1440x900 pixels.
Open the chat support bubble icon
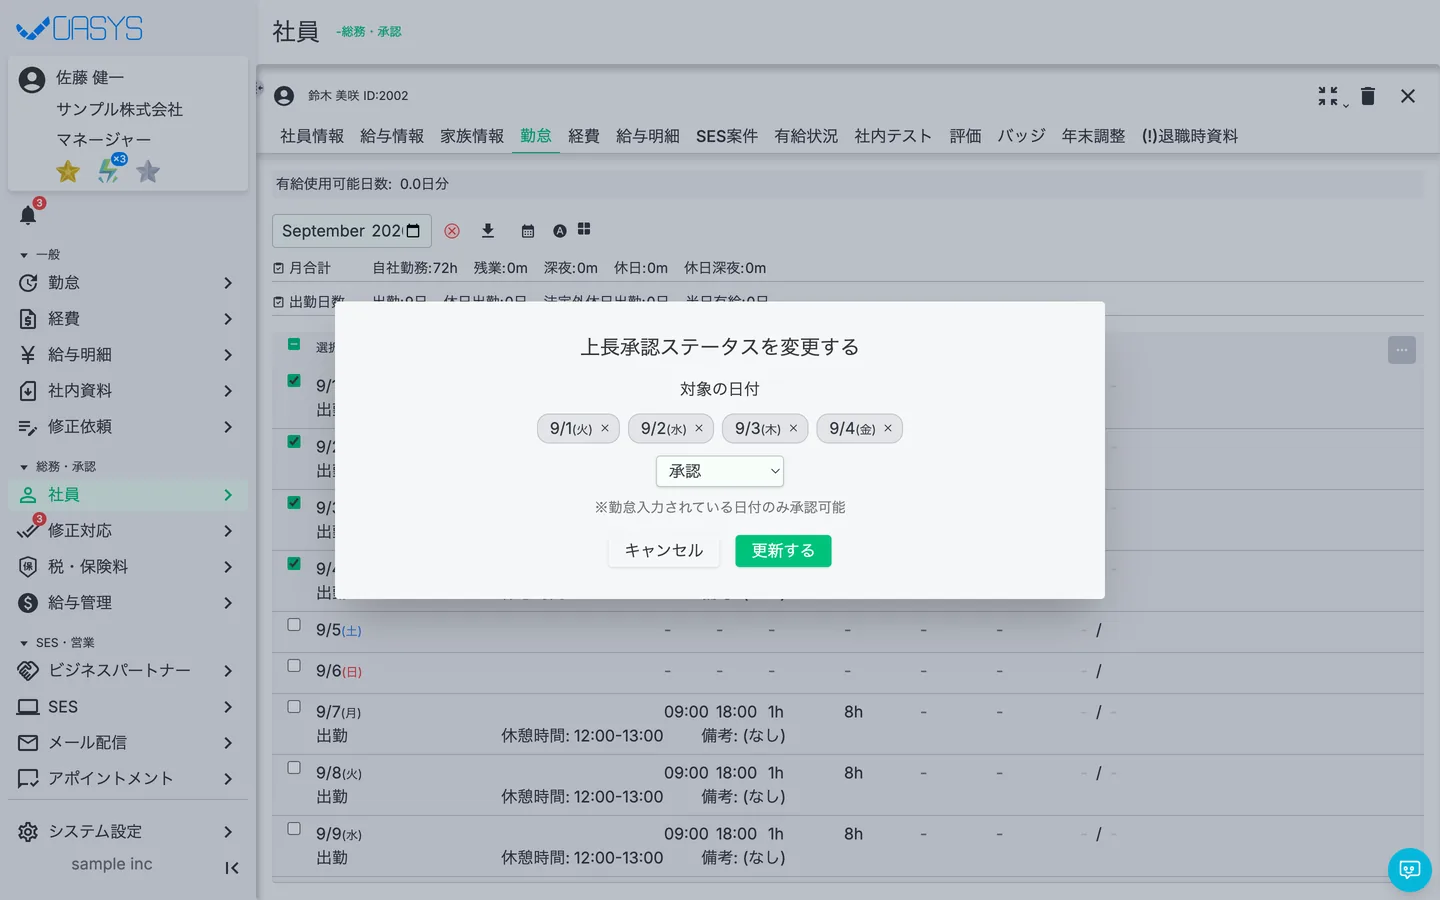1410,870
